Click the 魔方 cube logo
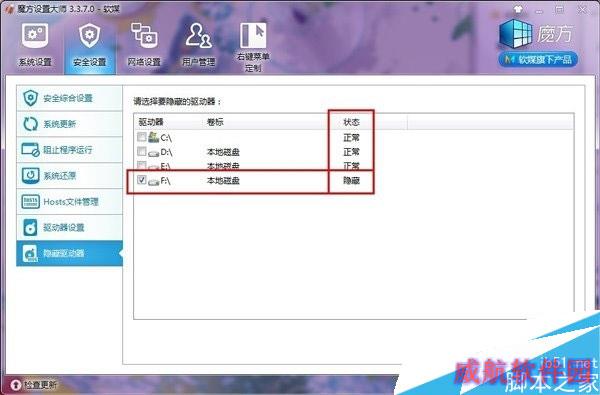Screen dimensions: 600x395 (516, 34)
